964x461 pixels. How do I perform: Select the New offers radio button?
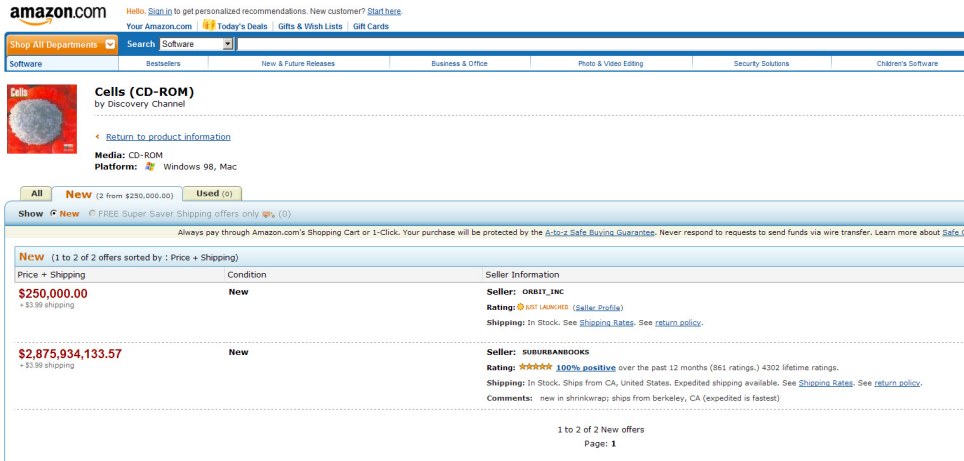tap(53, 214)
